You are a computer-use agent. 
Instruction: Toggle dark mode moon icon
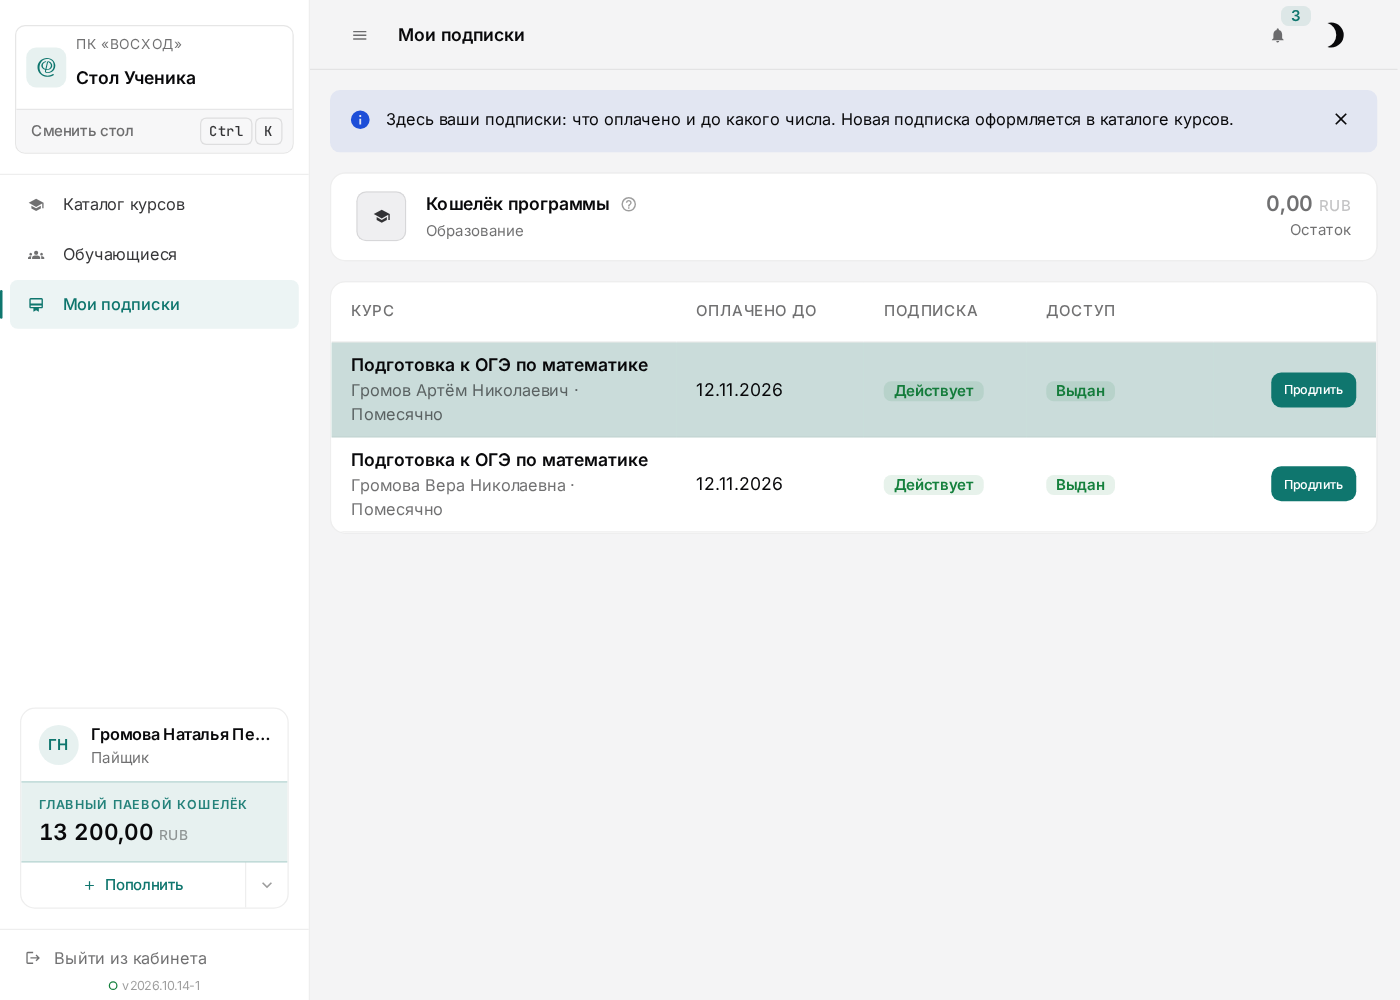1335,36
